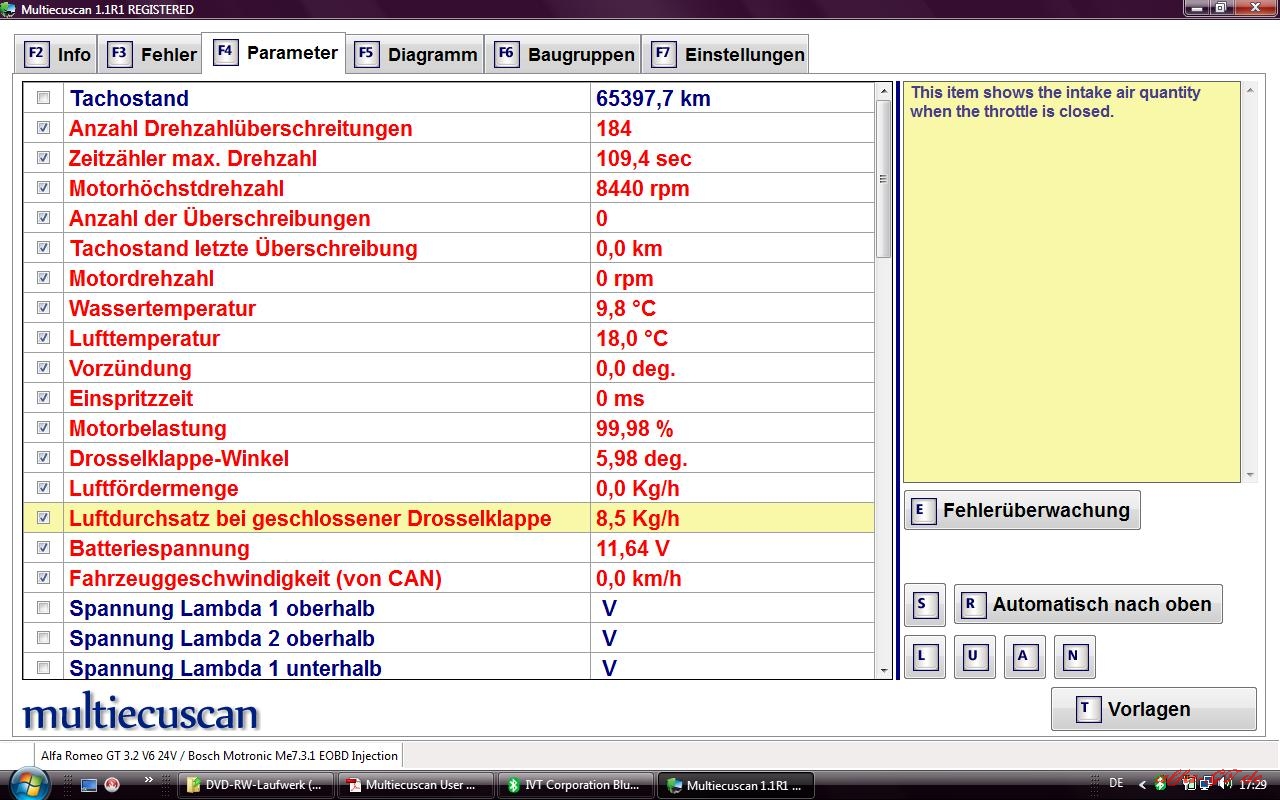
Task: Open the DVD-RW-Laufwerk taskbar item
Action: point(256,785)
